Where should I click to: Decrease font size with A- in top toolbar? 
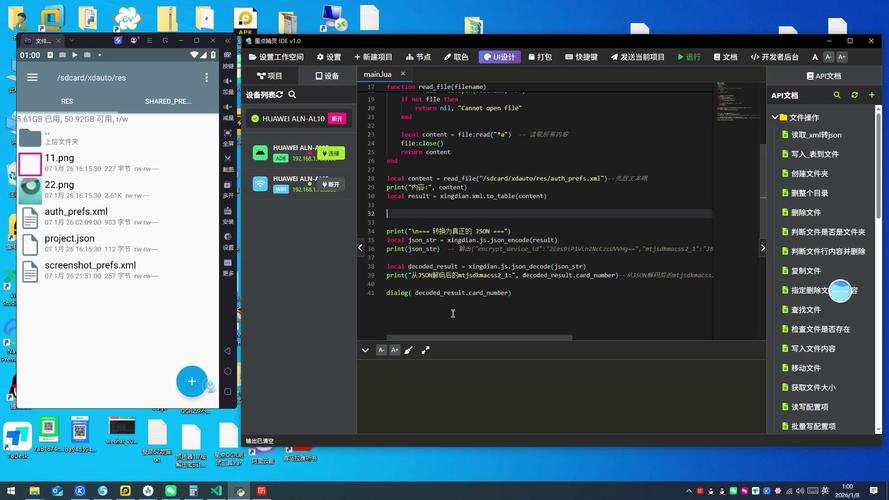click(829, 57)
